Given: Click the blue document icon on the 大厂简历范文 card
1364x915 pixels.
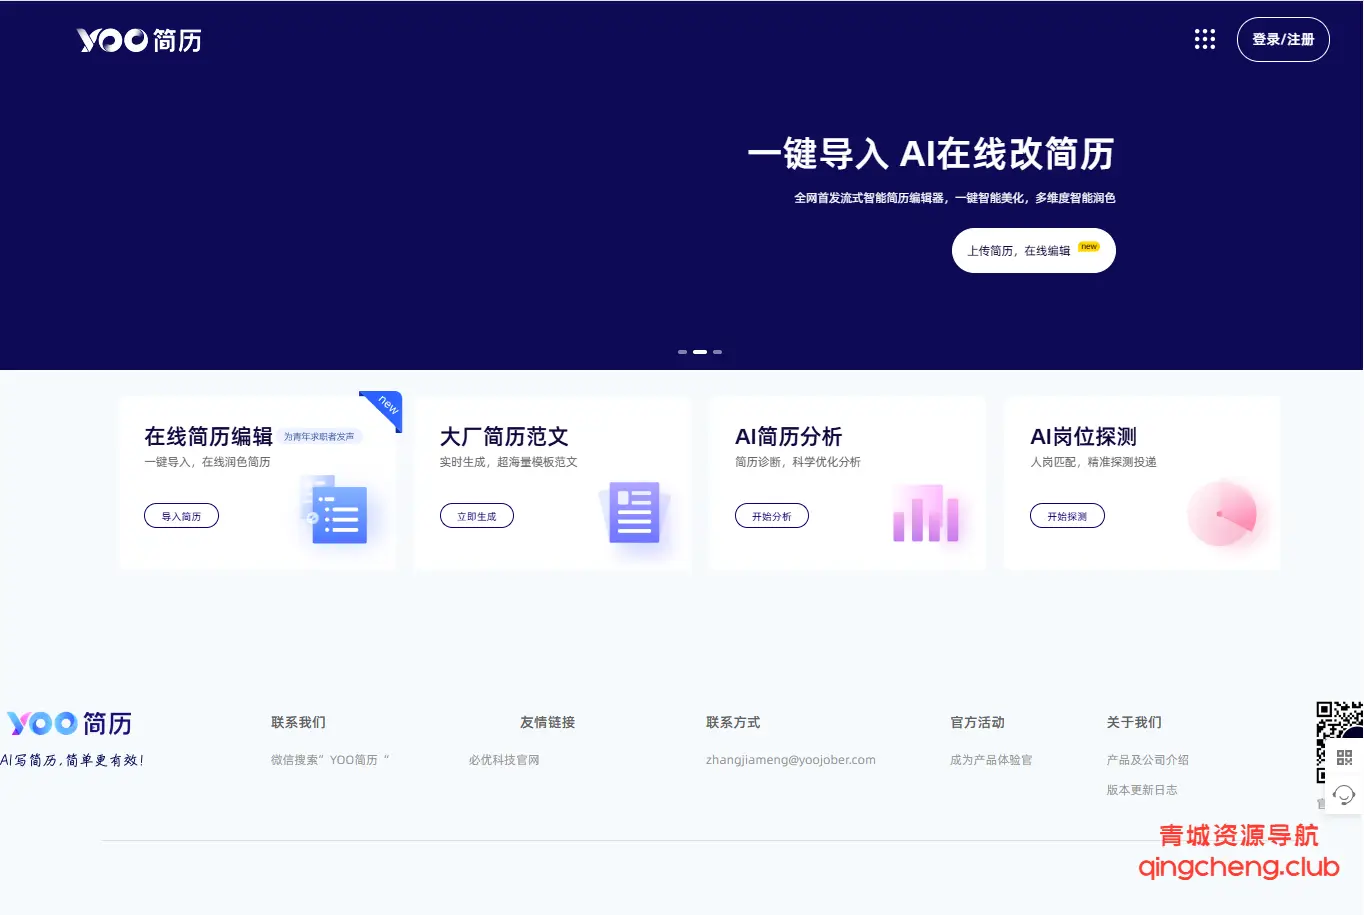Looking at the screenshot, I should pyautogui.click(x=634, y=513).
